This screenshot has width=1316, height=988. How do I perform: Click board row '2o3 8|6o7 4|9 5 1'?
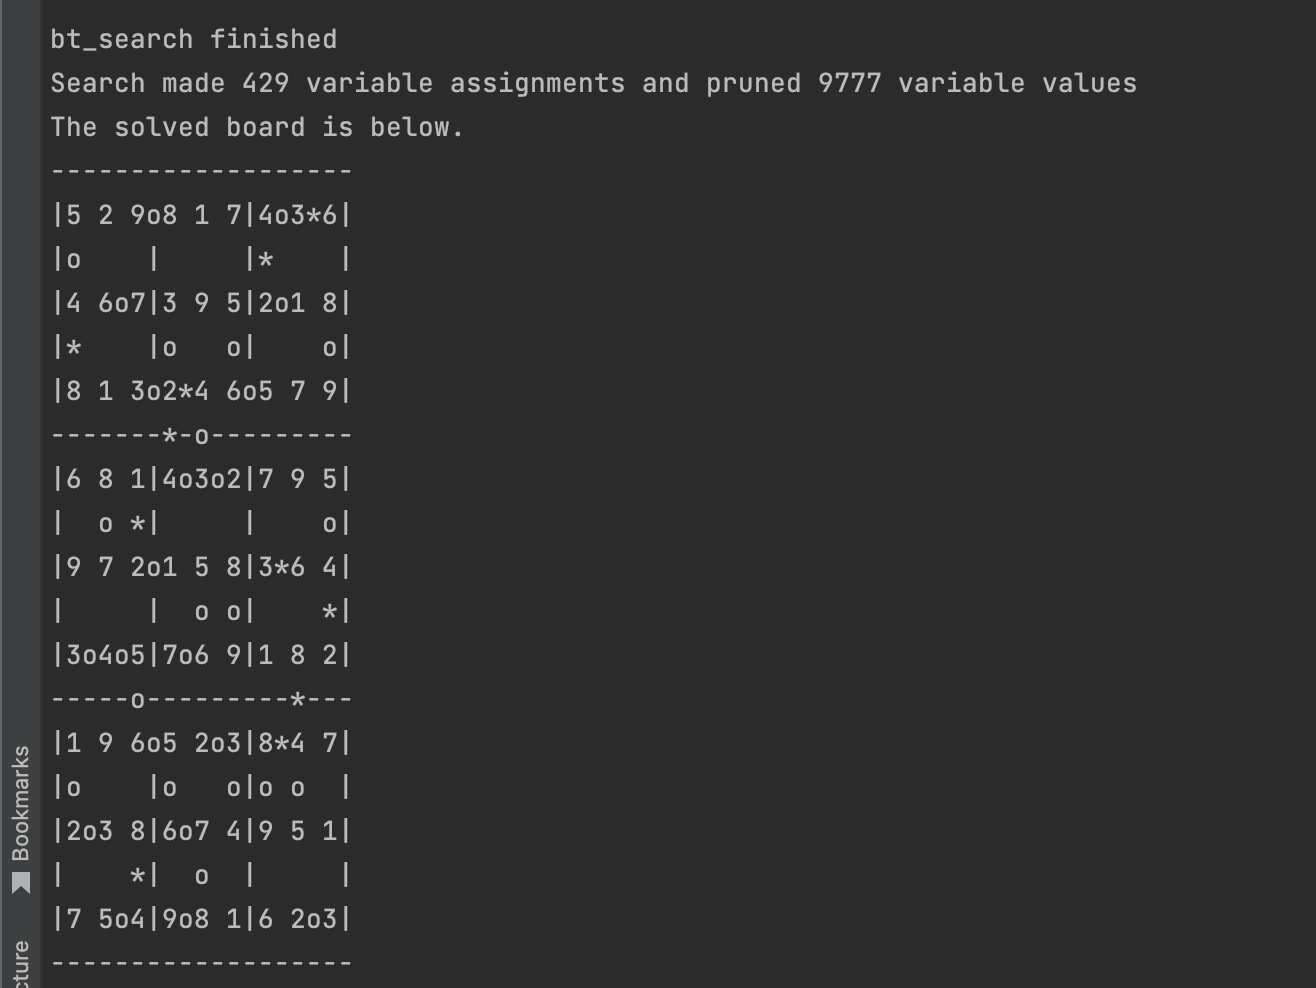[201, 831]
